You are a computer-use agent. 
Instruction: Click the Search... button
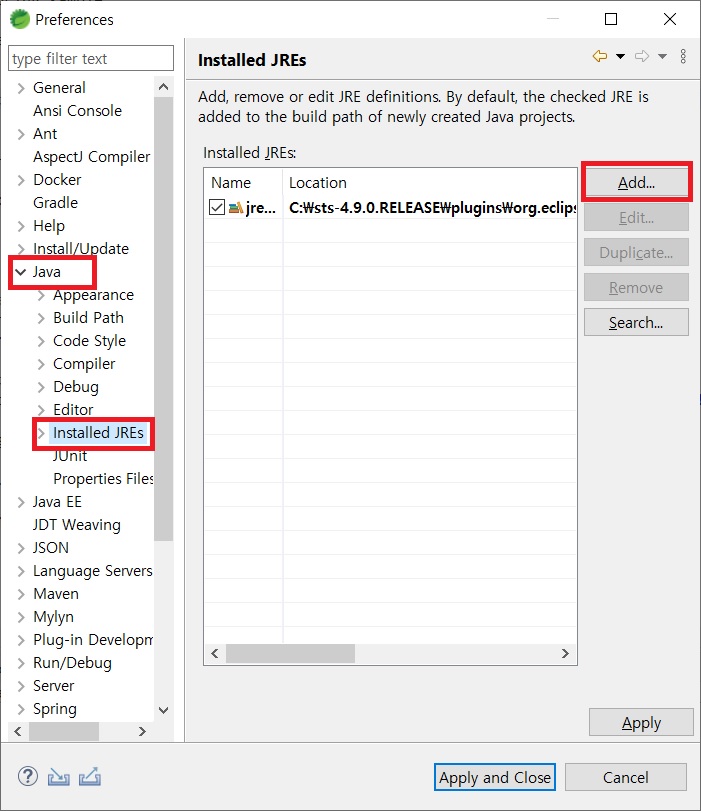pos(636,322)
